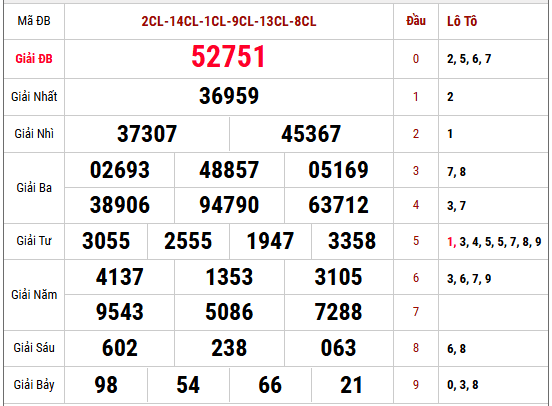Click the Giải Nhì number 37307
552x406 pixels.
pyautogui.click(x=147, y=134)
